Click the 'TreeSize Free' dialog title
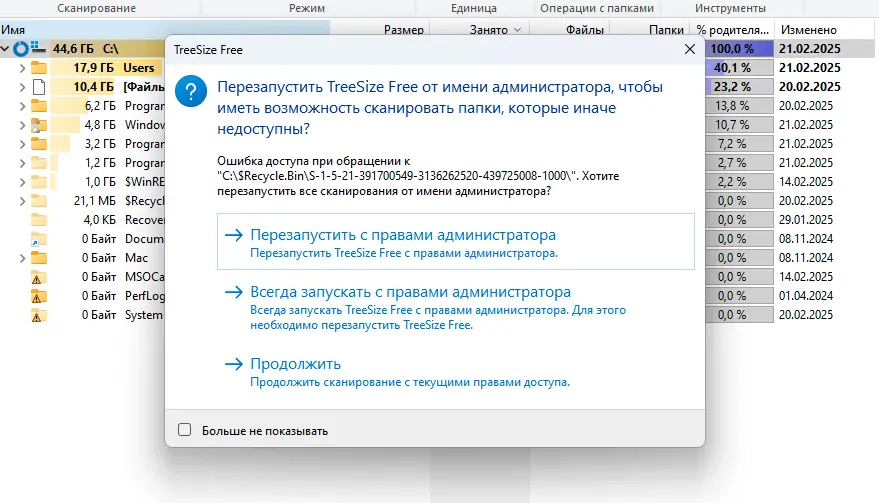 [208, 50]
